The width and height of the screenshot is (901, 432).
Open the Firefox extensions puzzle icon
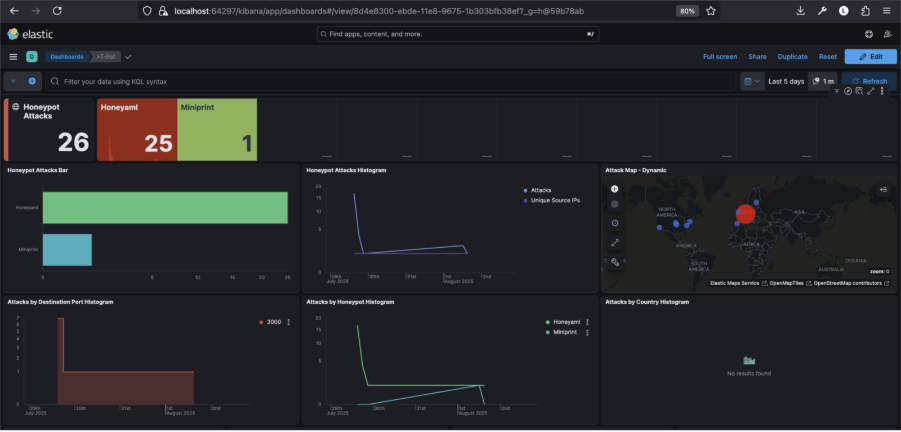point(865,10)
